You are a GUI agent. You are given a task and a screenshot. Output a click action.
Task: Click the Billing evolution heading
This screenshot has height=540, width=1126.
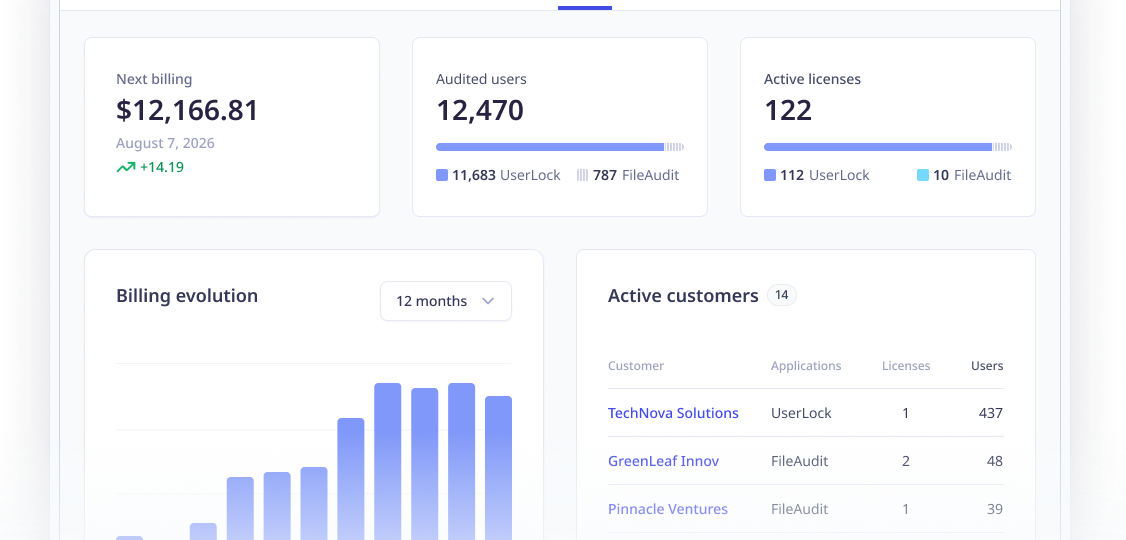[x=187, y=296]
